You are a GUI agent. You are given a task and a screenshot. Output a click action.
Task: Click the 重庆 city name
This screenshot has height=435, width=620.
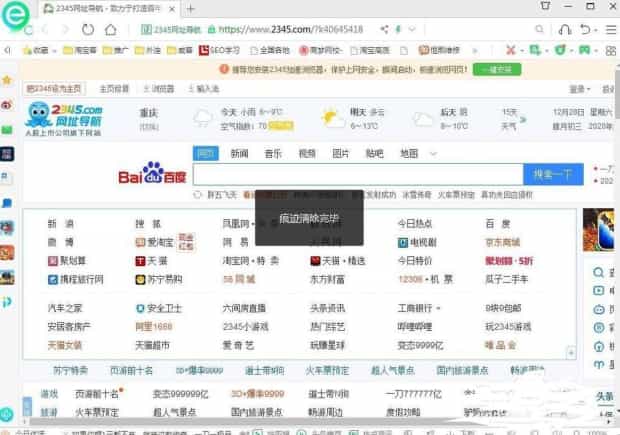[149, 113]
